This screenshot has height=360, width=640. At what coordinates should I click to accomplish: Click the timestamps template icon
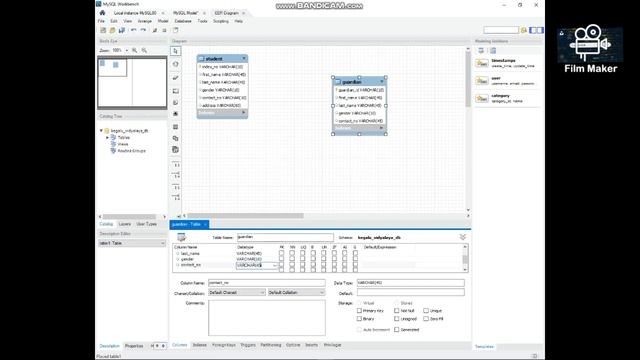pyautogui.click(x=482, y=63)
